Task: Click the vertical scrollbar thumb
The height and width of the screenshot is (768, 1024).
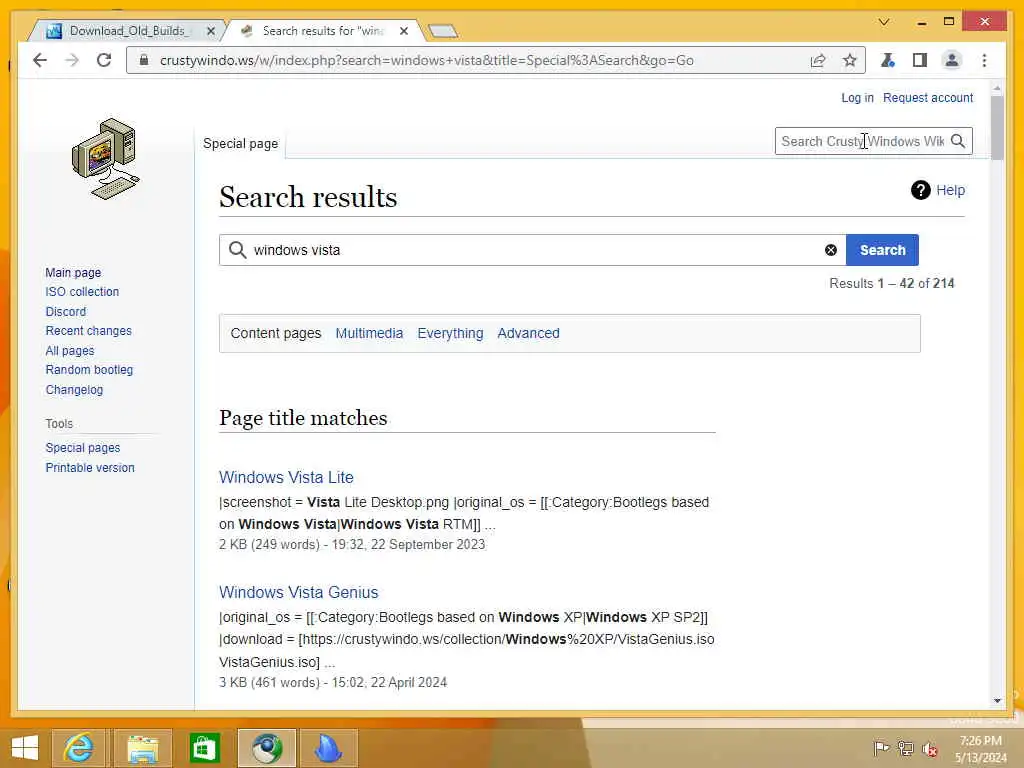Action: coord(997,127)
